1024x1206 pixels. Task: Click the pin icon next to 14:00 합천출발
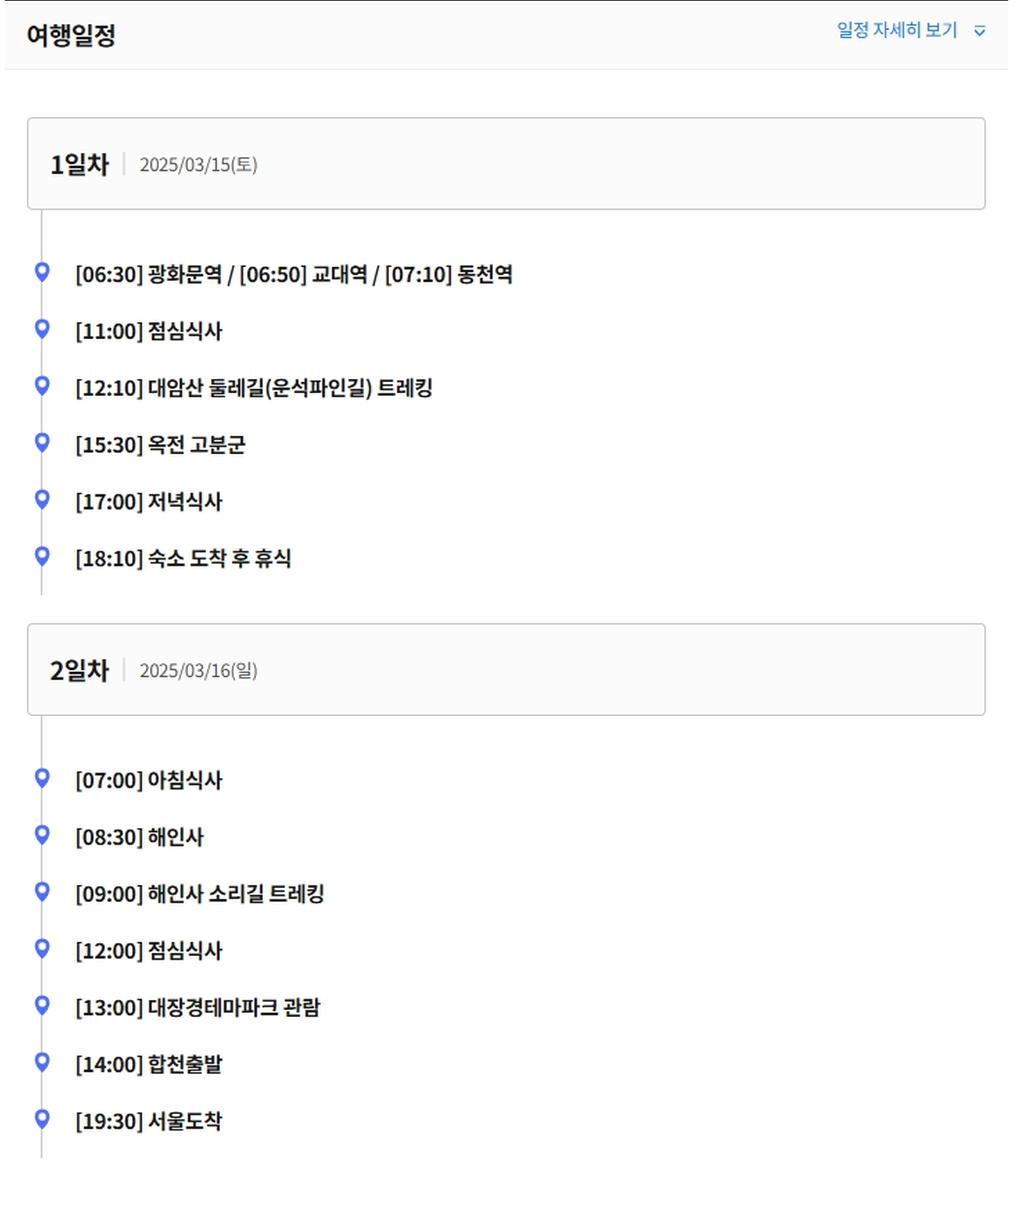[x=42, y=1062]
